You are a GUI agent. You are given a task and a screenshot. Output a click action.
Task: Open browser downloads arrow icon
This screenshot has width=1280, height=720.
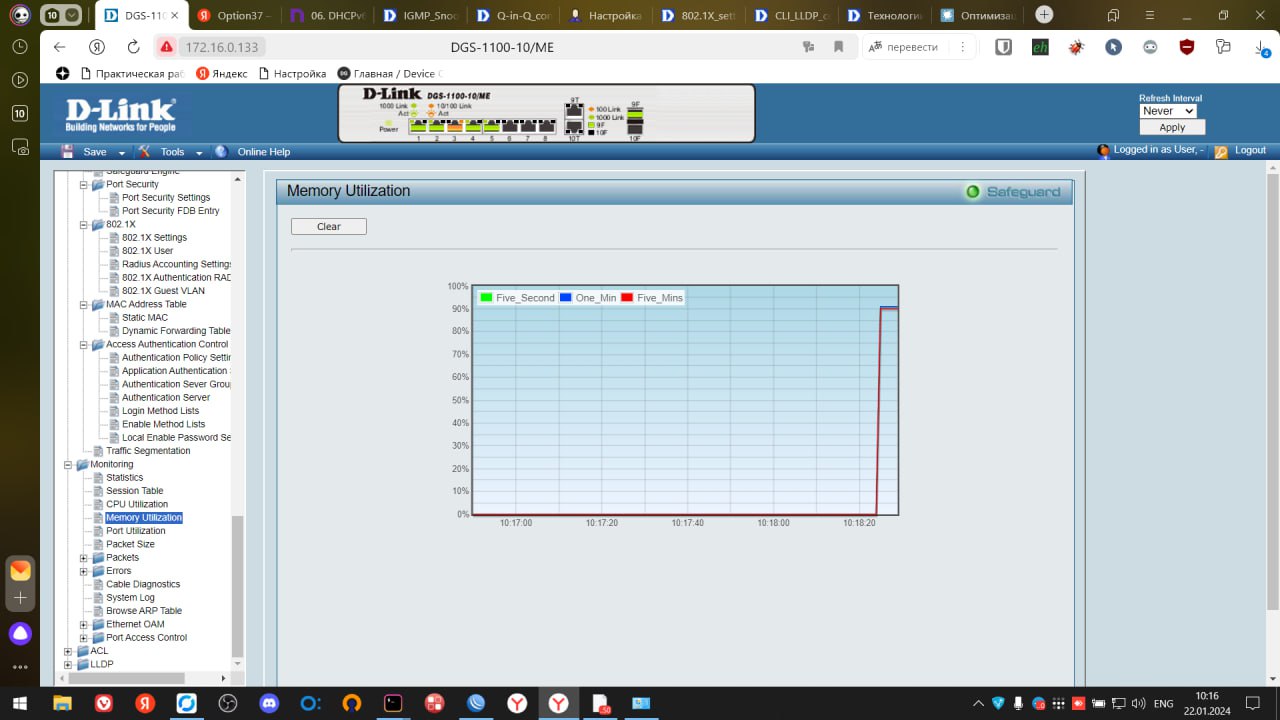[1260, 47]
